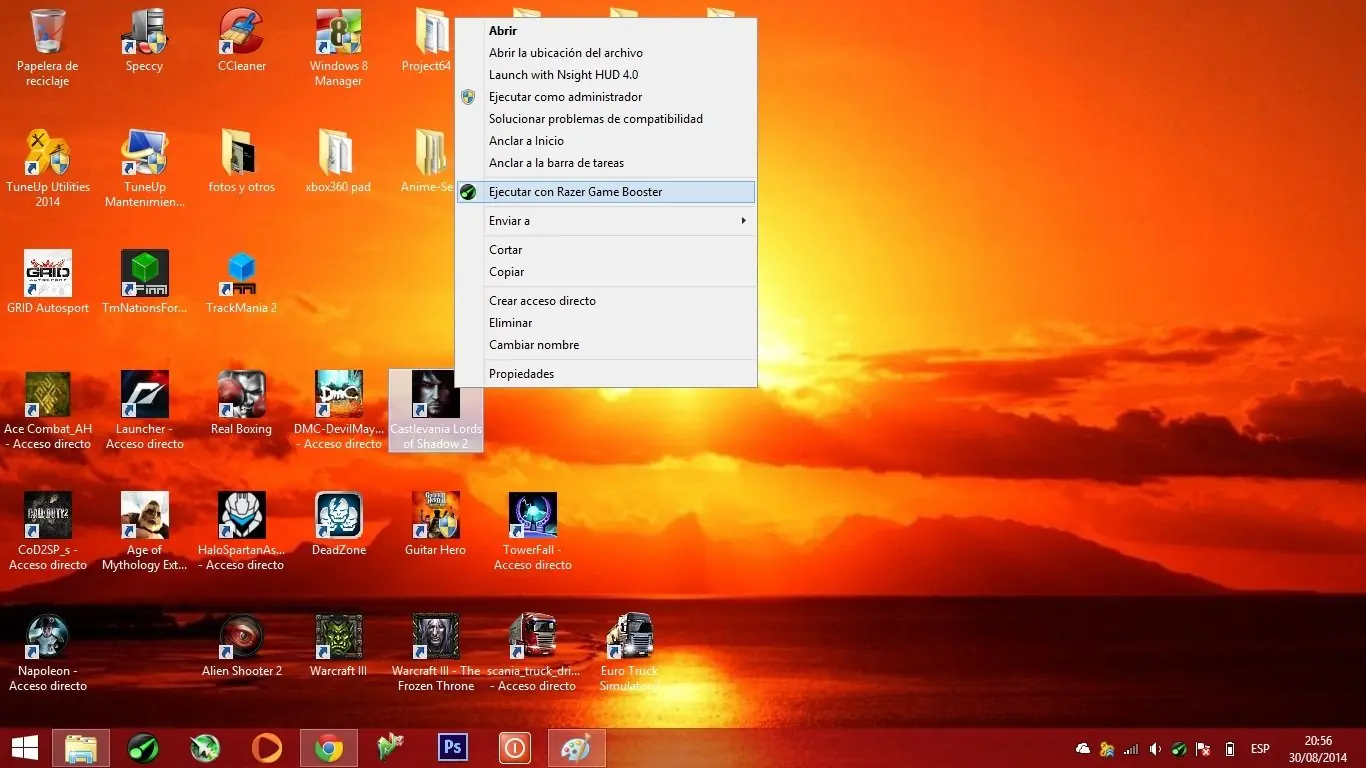Open the Windows Start button

25,748
